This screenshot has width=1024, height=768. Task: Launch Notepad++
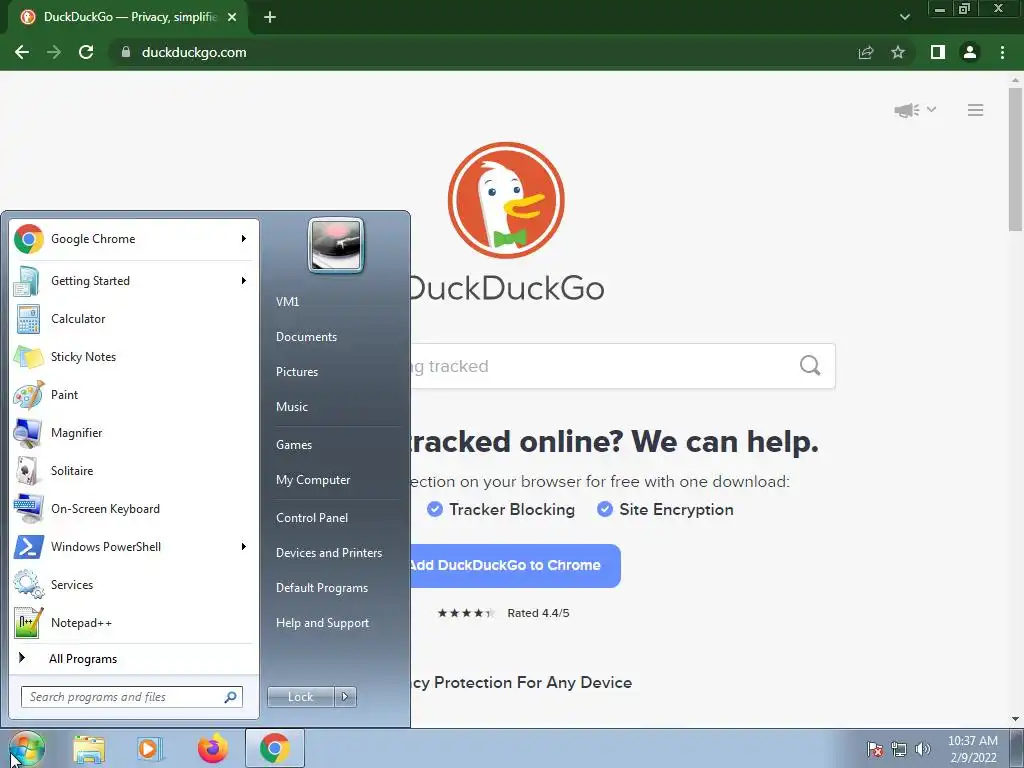point(133,622)
